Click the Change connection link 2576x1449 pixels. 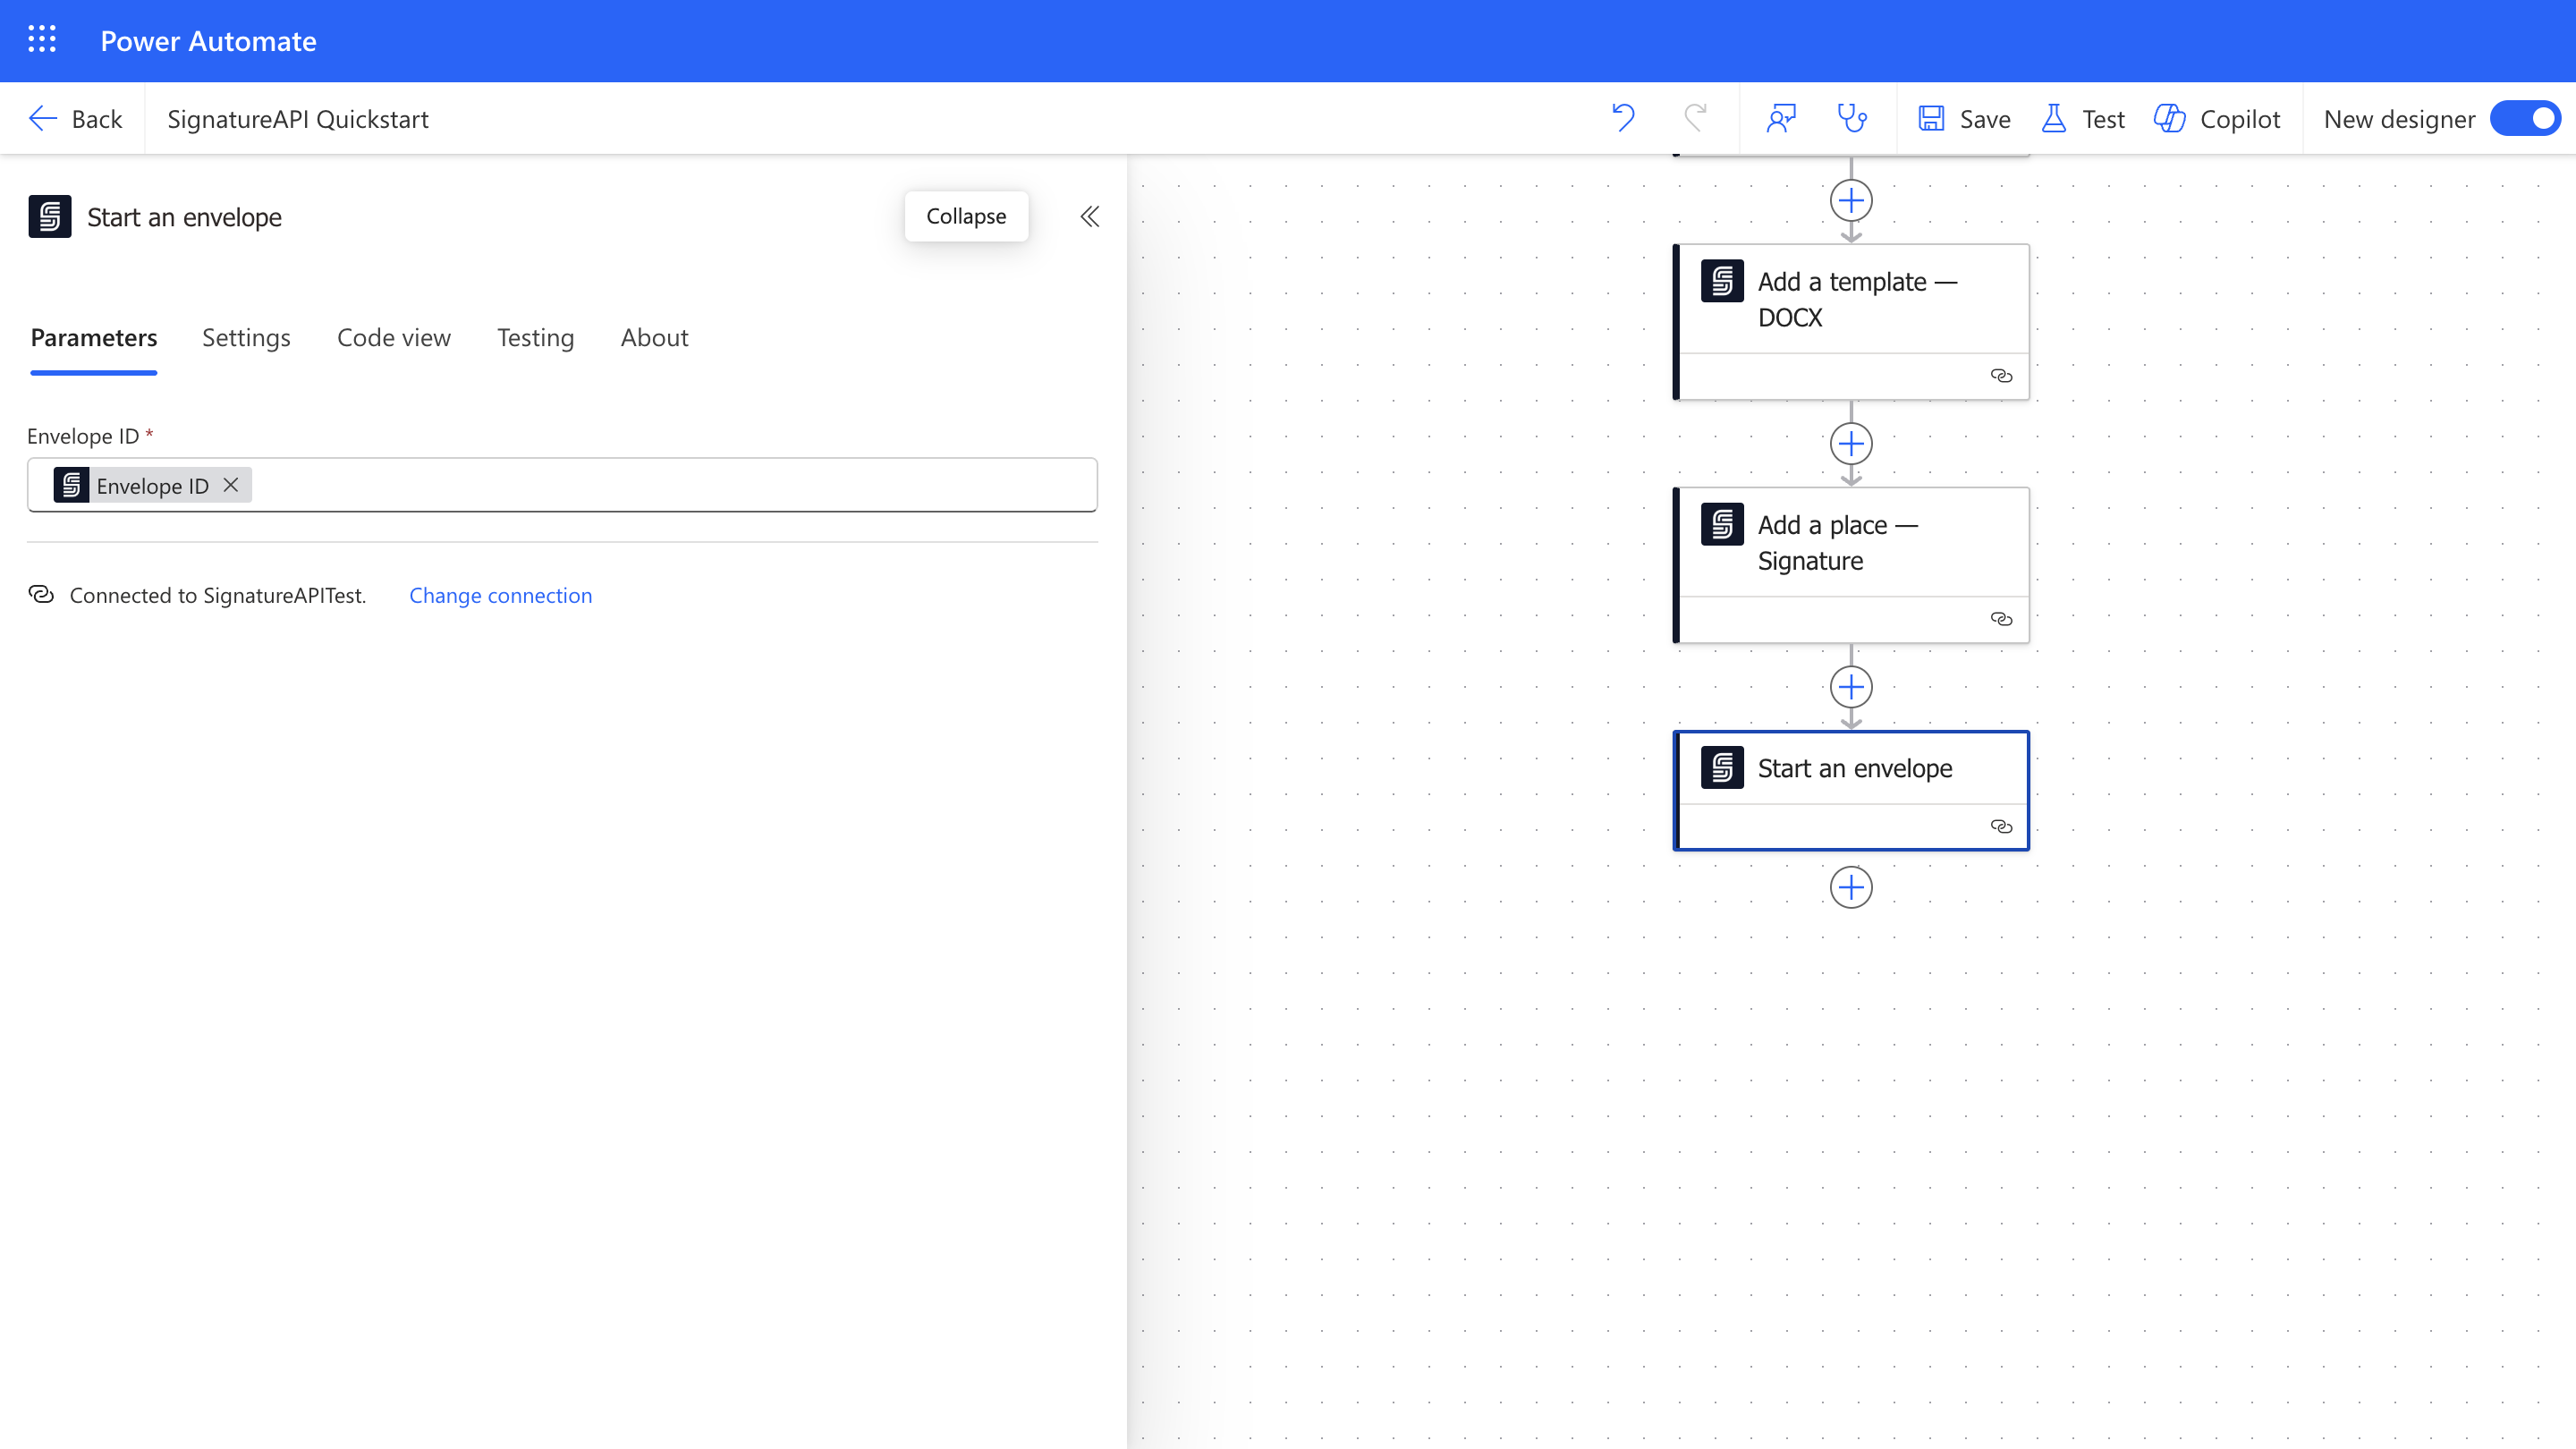500,595
